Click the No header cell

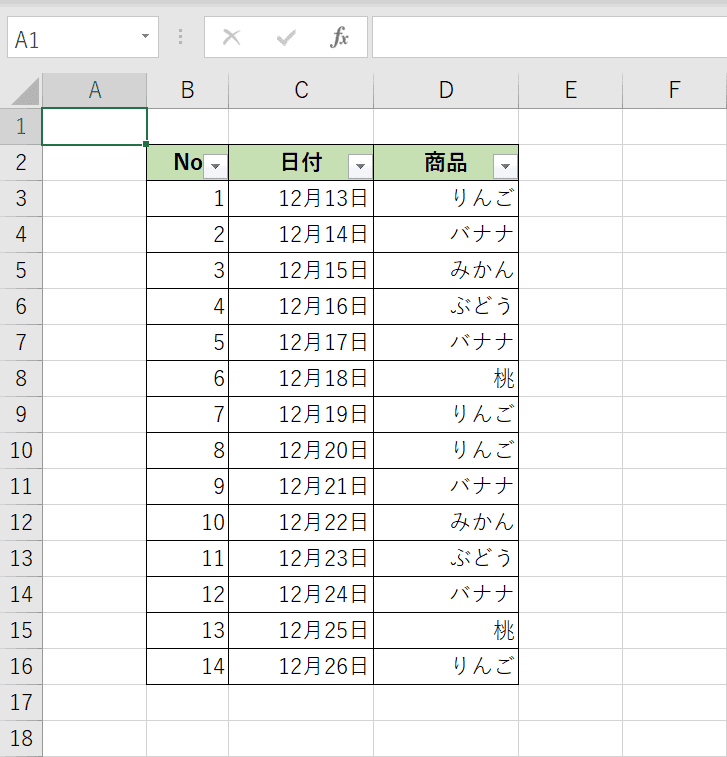[x=188, y=163]
